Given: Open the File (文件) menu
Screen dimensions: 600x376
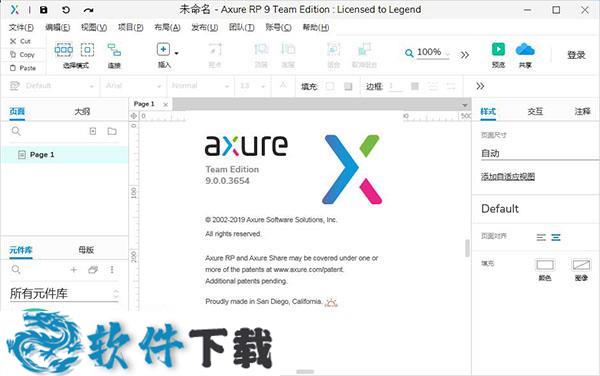Looking at the screenshot, I should point(21,28).
